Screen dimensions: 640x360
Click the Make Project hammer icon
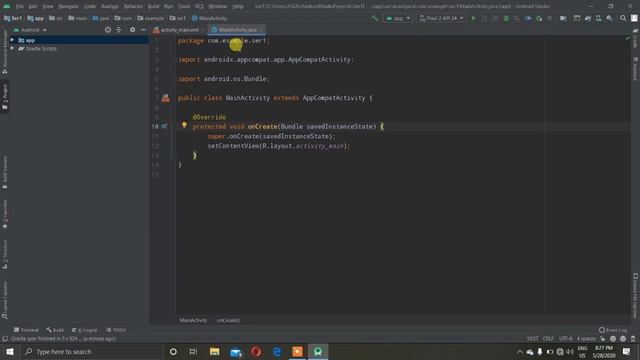(x=375, y=18)
